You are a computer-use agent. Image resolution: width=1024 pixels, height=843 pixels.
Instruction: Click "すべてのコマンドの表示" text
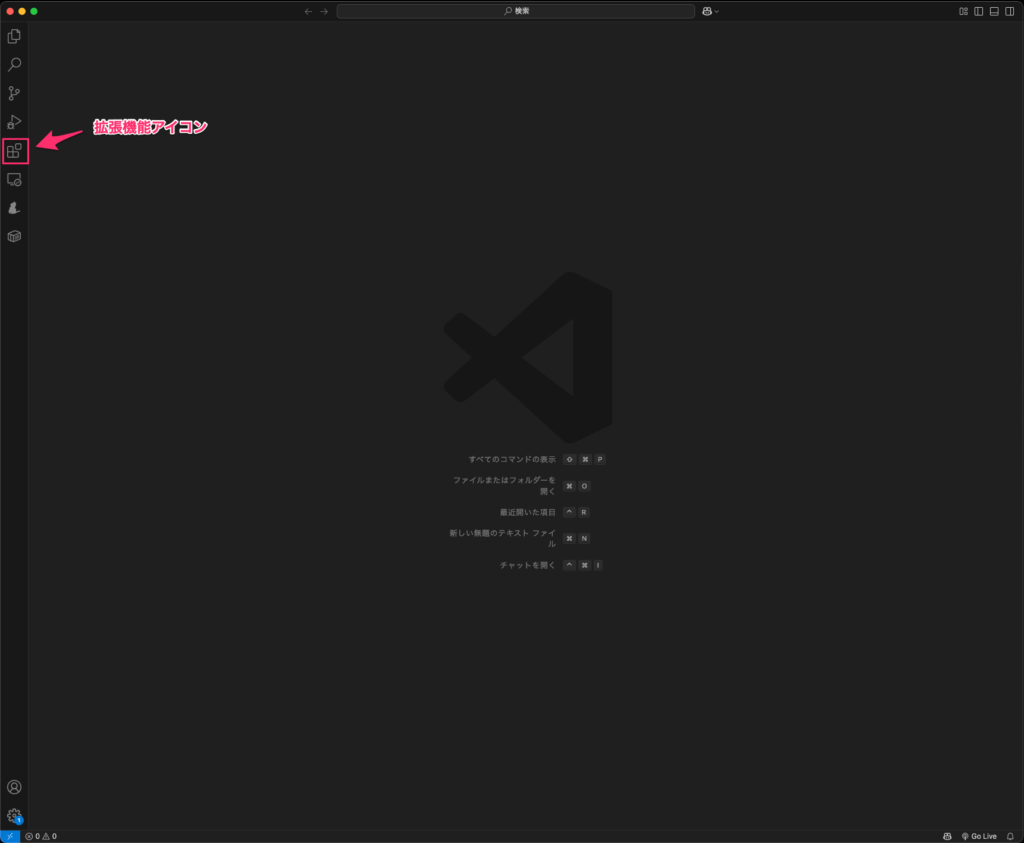[512, 460]
